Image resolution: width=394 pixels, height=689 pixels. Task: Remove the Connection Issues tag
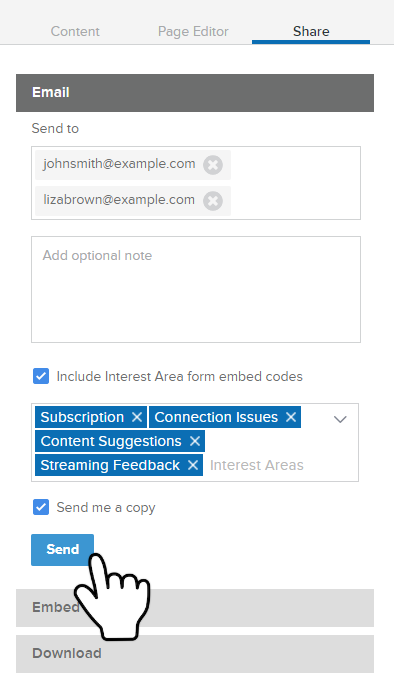(x=291, y=417)
